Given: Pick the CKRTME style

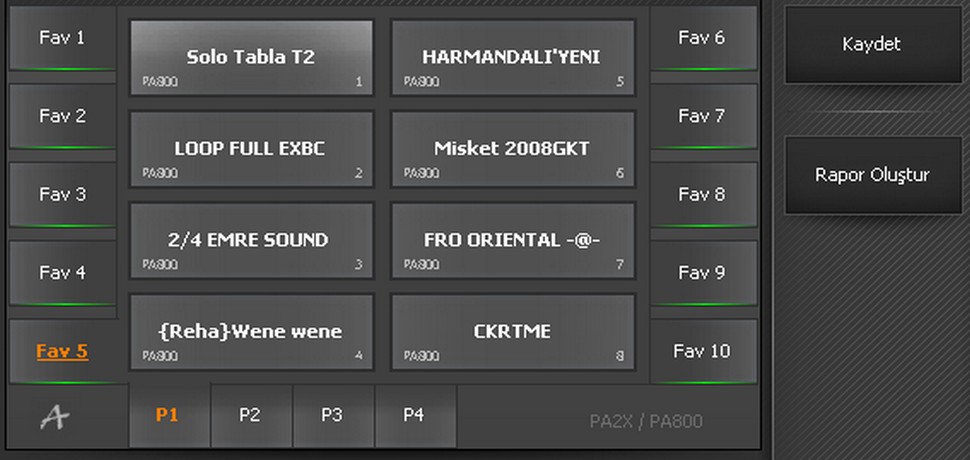Looking at the screenshot, I should pyautogui.click(x=513, y=332).
